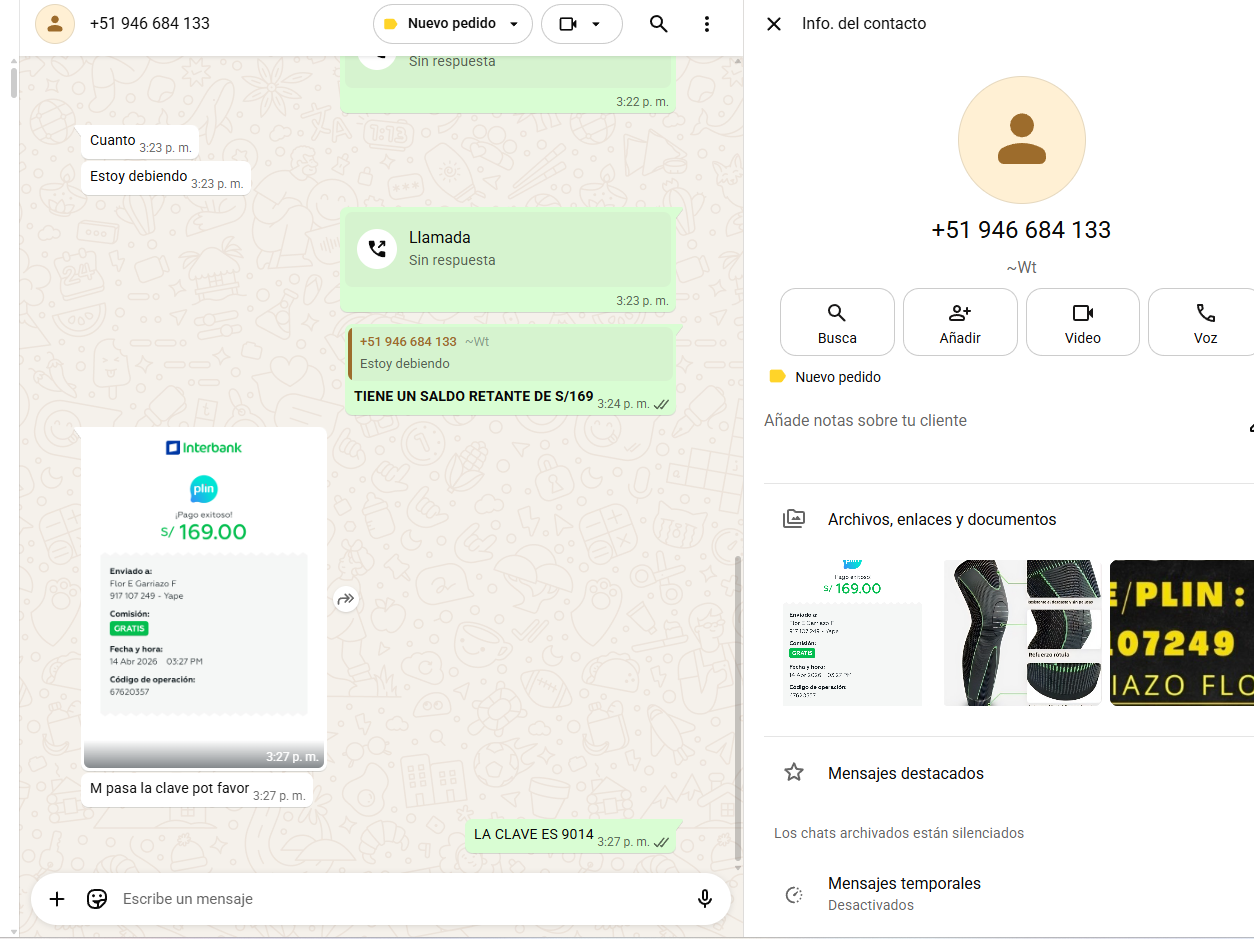The height and width of the screenshot is (939, 1254).
Task: Open the three-dot chat menu
Action: (707, 24)
